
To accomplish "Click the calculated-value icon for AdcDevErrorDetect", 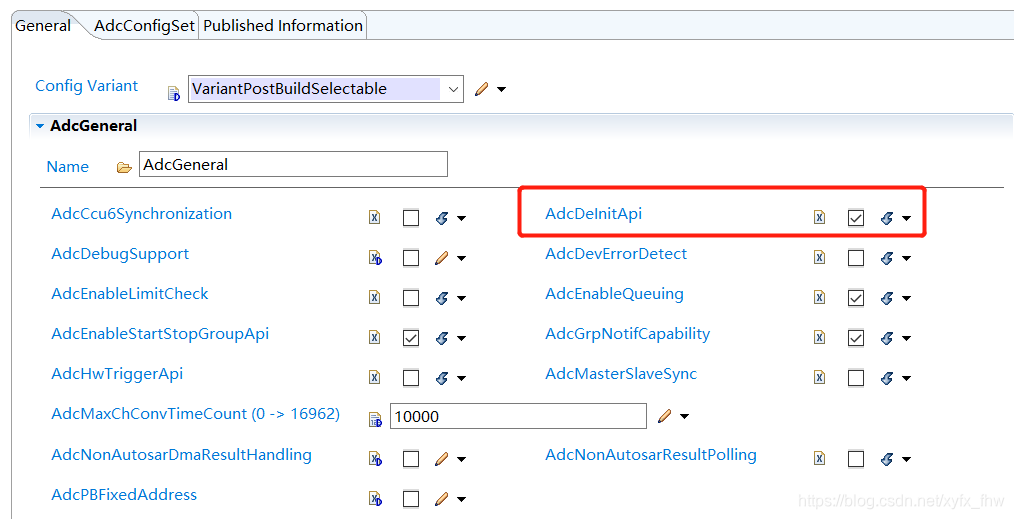I will pos(887,258).
